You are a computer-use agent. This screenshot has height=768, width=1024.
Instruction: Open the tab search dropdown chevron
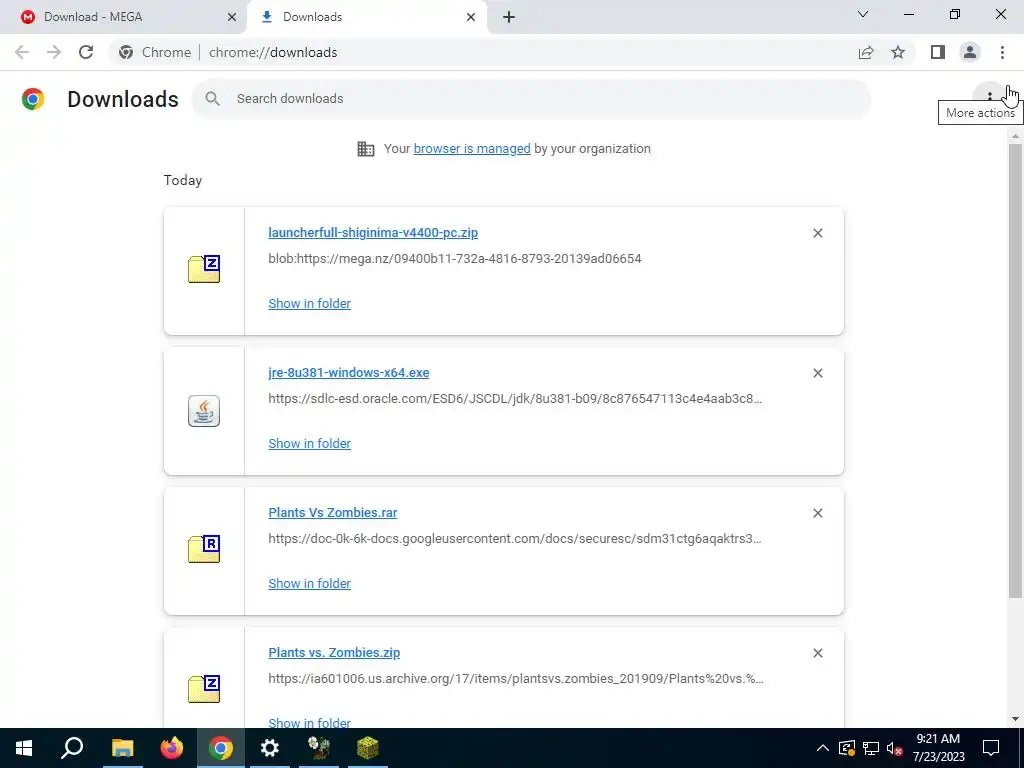coord(863,14)
